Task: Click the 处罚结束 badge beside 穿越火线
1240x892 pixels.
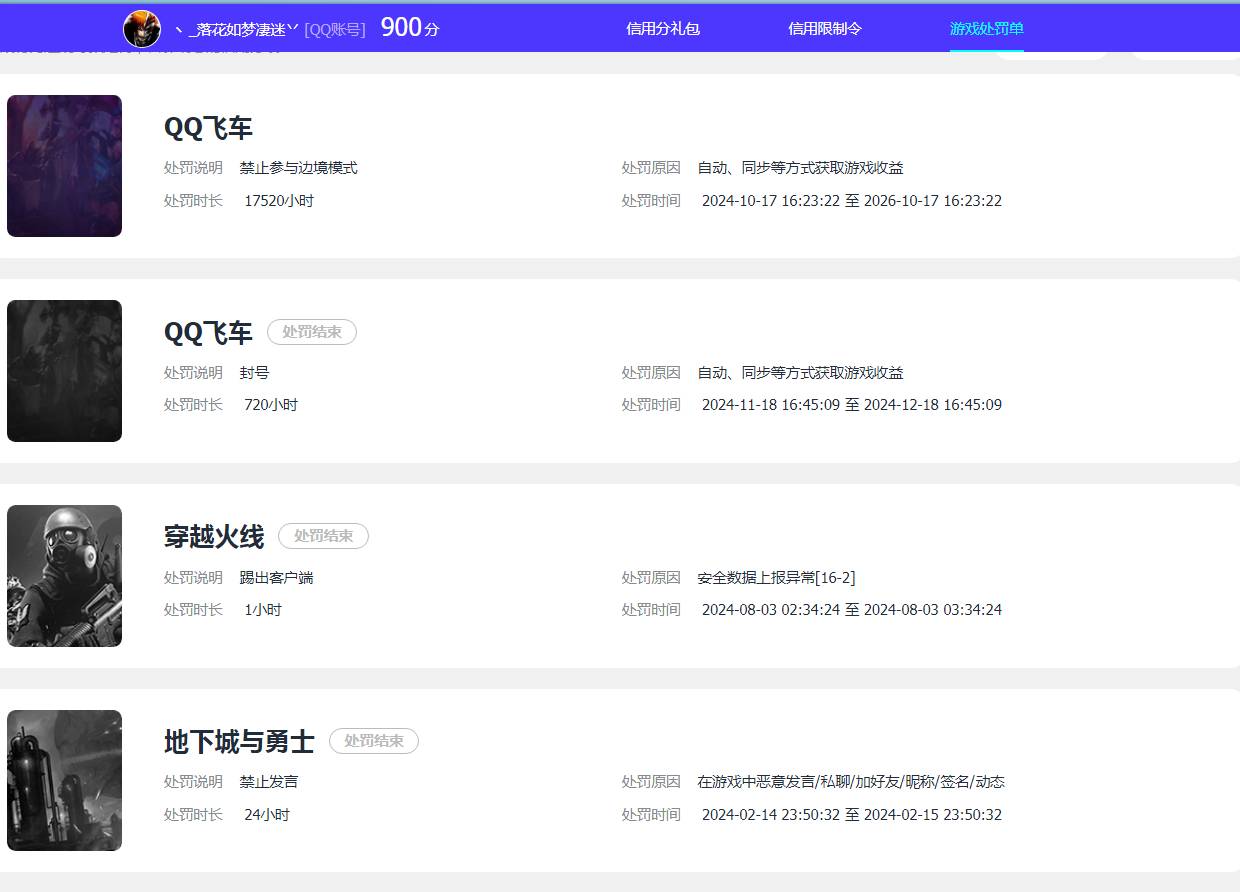Action: [323, 537]
